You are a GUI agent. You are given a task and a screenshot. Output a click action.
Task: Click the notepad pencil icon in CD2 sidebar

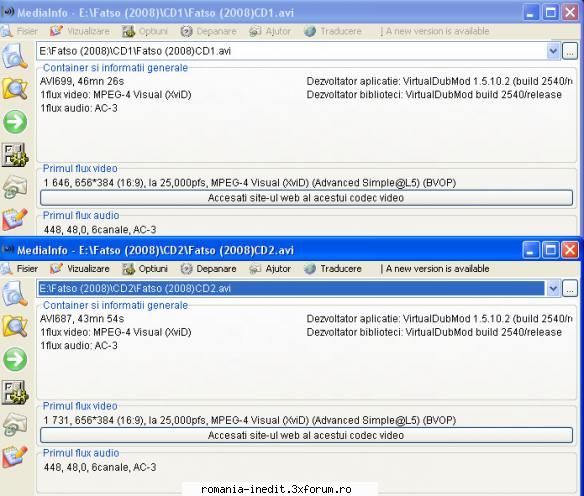15,457
